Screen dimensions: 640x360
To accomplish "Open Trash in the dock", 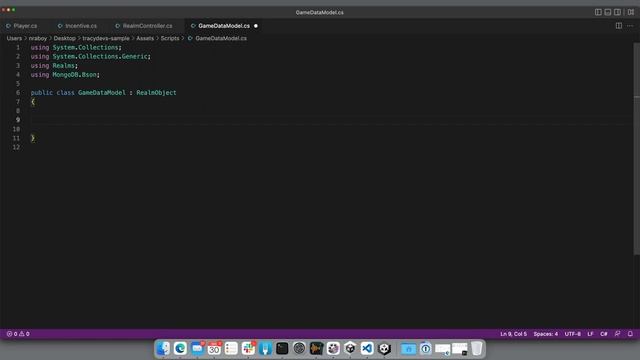I will [476, 349].
